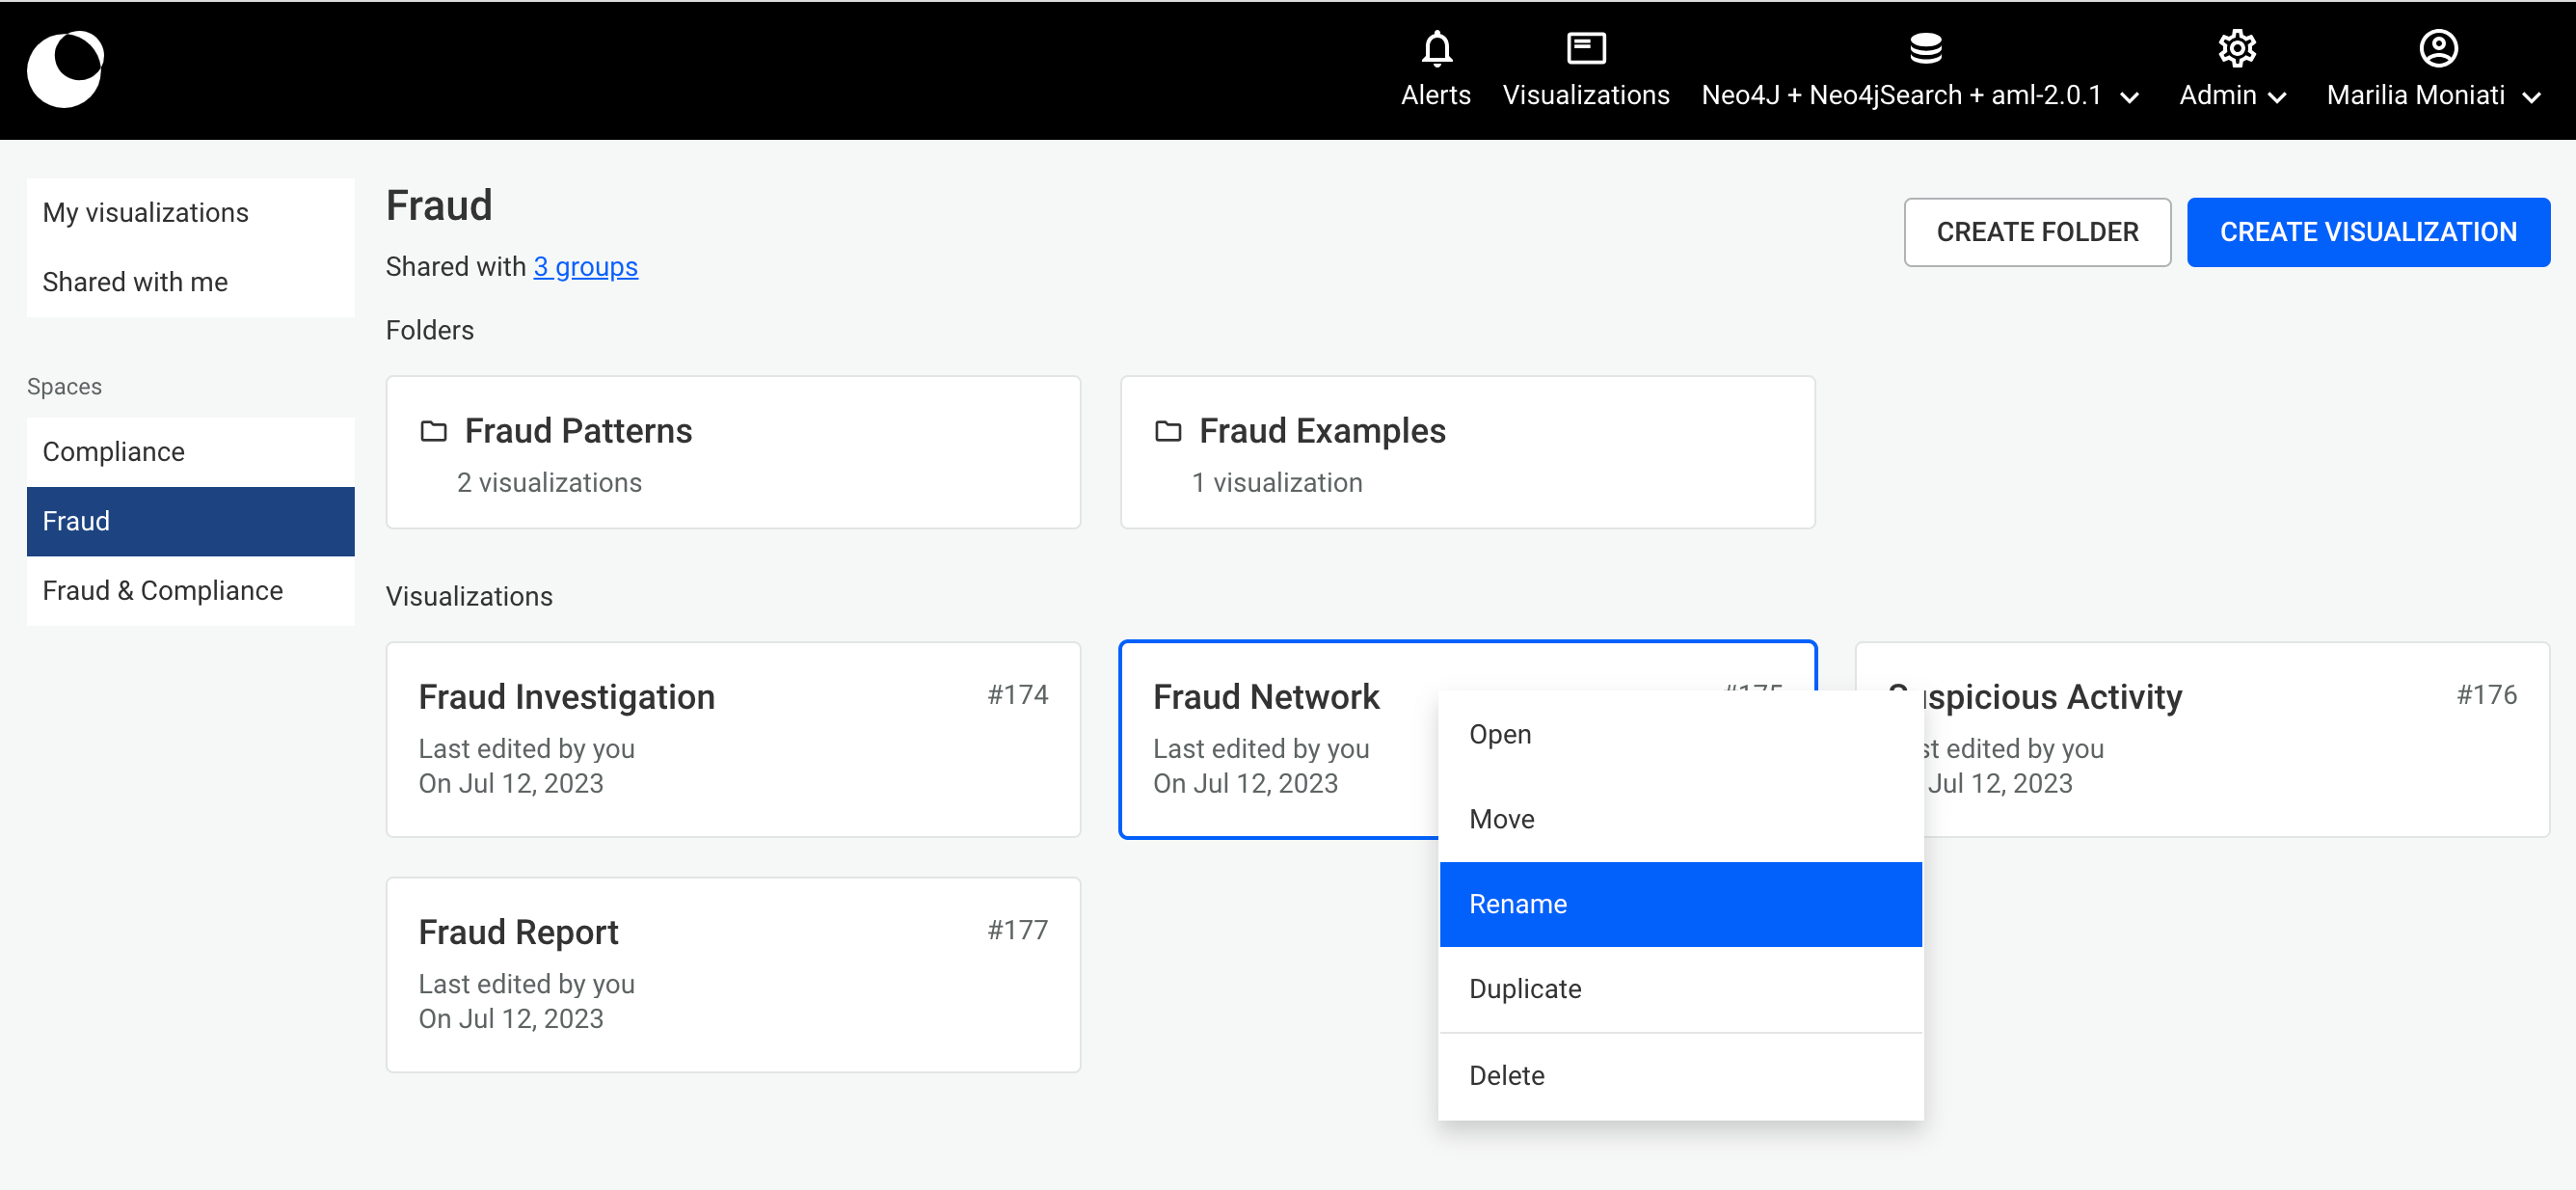
Task: Open the 3 groups link
Action: pyautogui.click(x=585, y=267)
